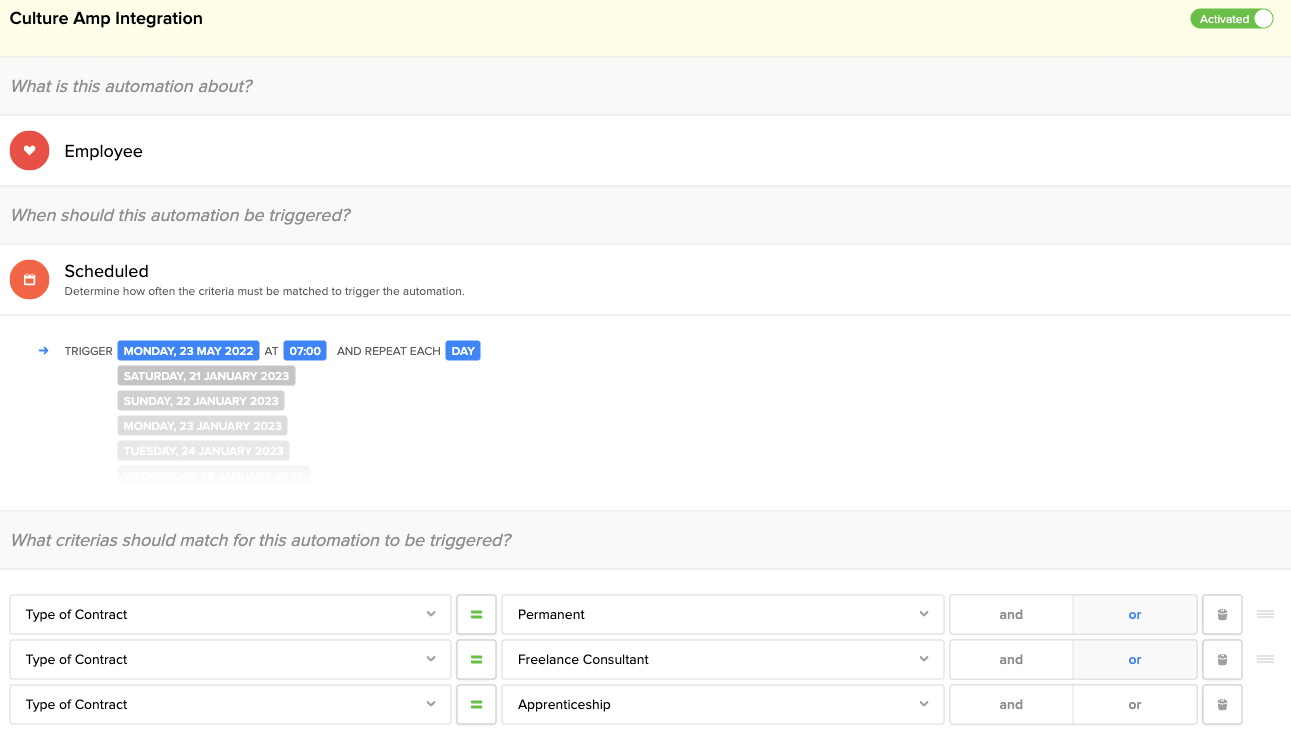Click the orange calendar Scheduled icon
The width and height of the screenshot is (1291, 732).
(x=30, y=280)
